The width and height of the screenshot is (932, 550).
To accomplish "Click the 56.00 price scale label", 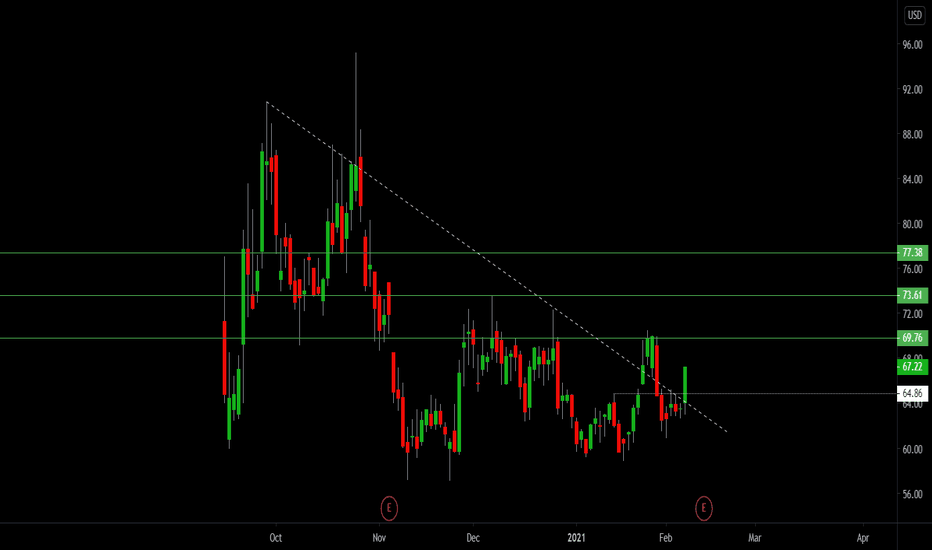I will point(912,494).
